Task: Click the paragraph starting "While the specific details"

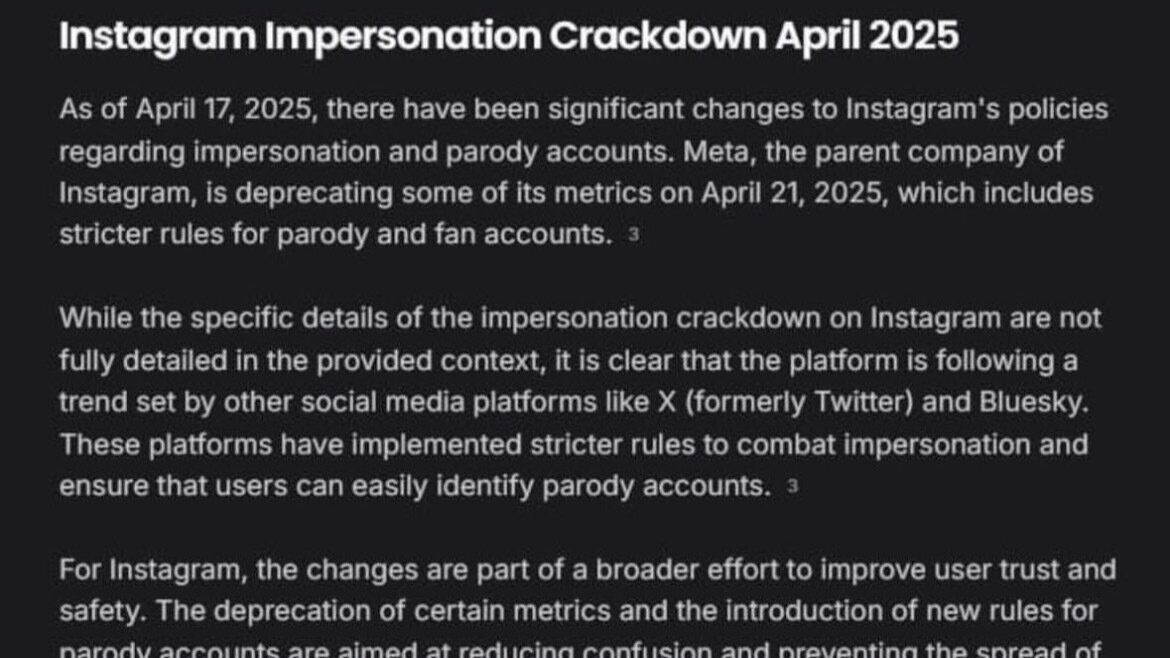Action: click(x=580, y=402)
